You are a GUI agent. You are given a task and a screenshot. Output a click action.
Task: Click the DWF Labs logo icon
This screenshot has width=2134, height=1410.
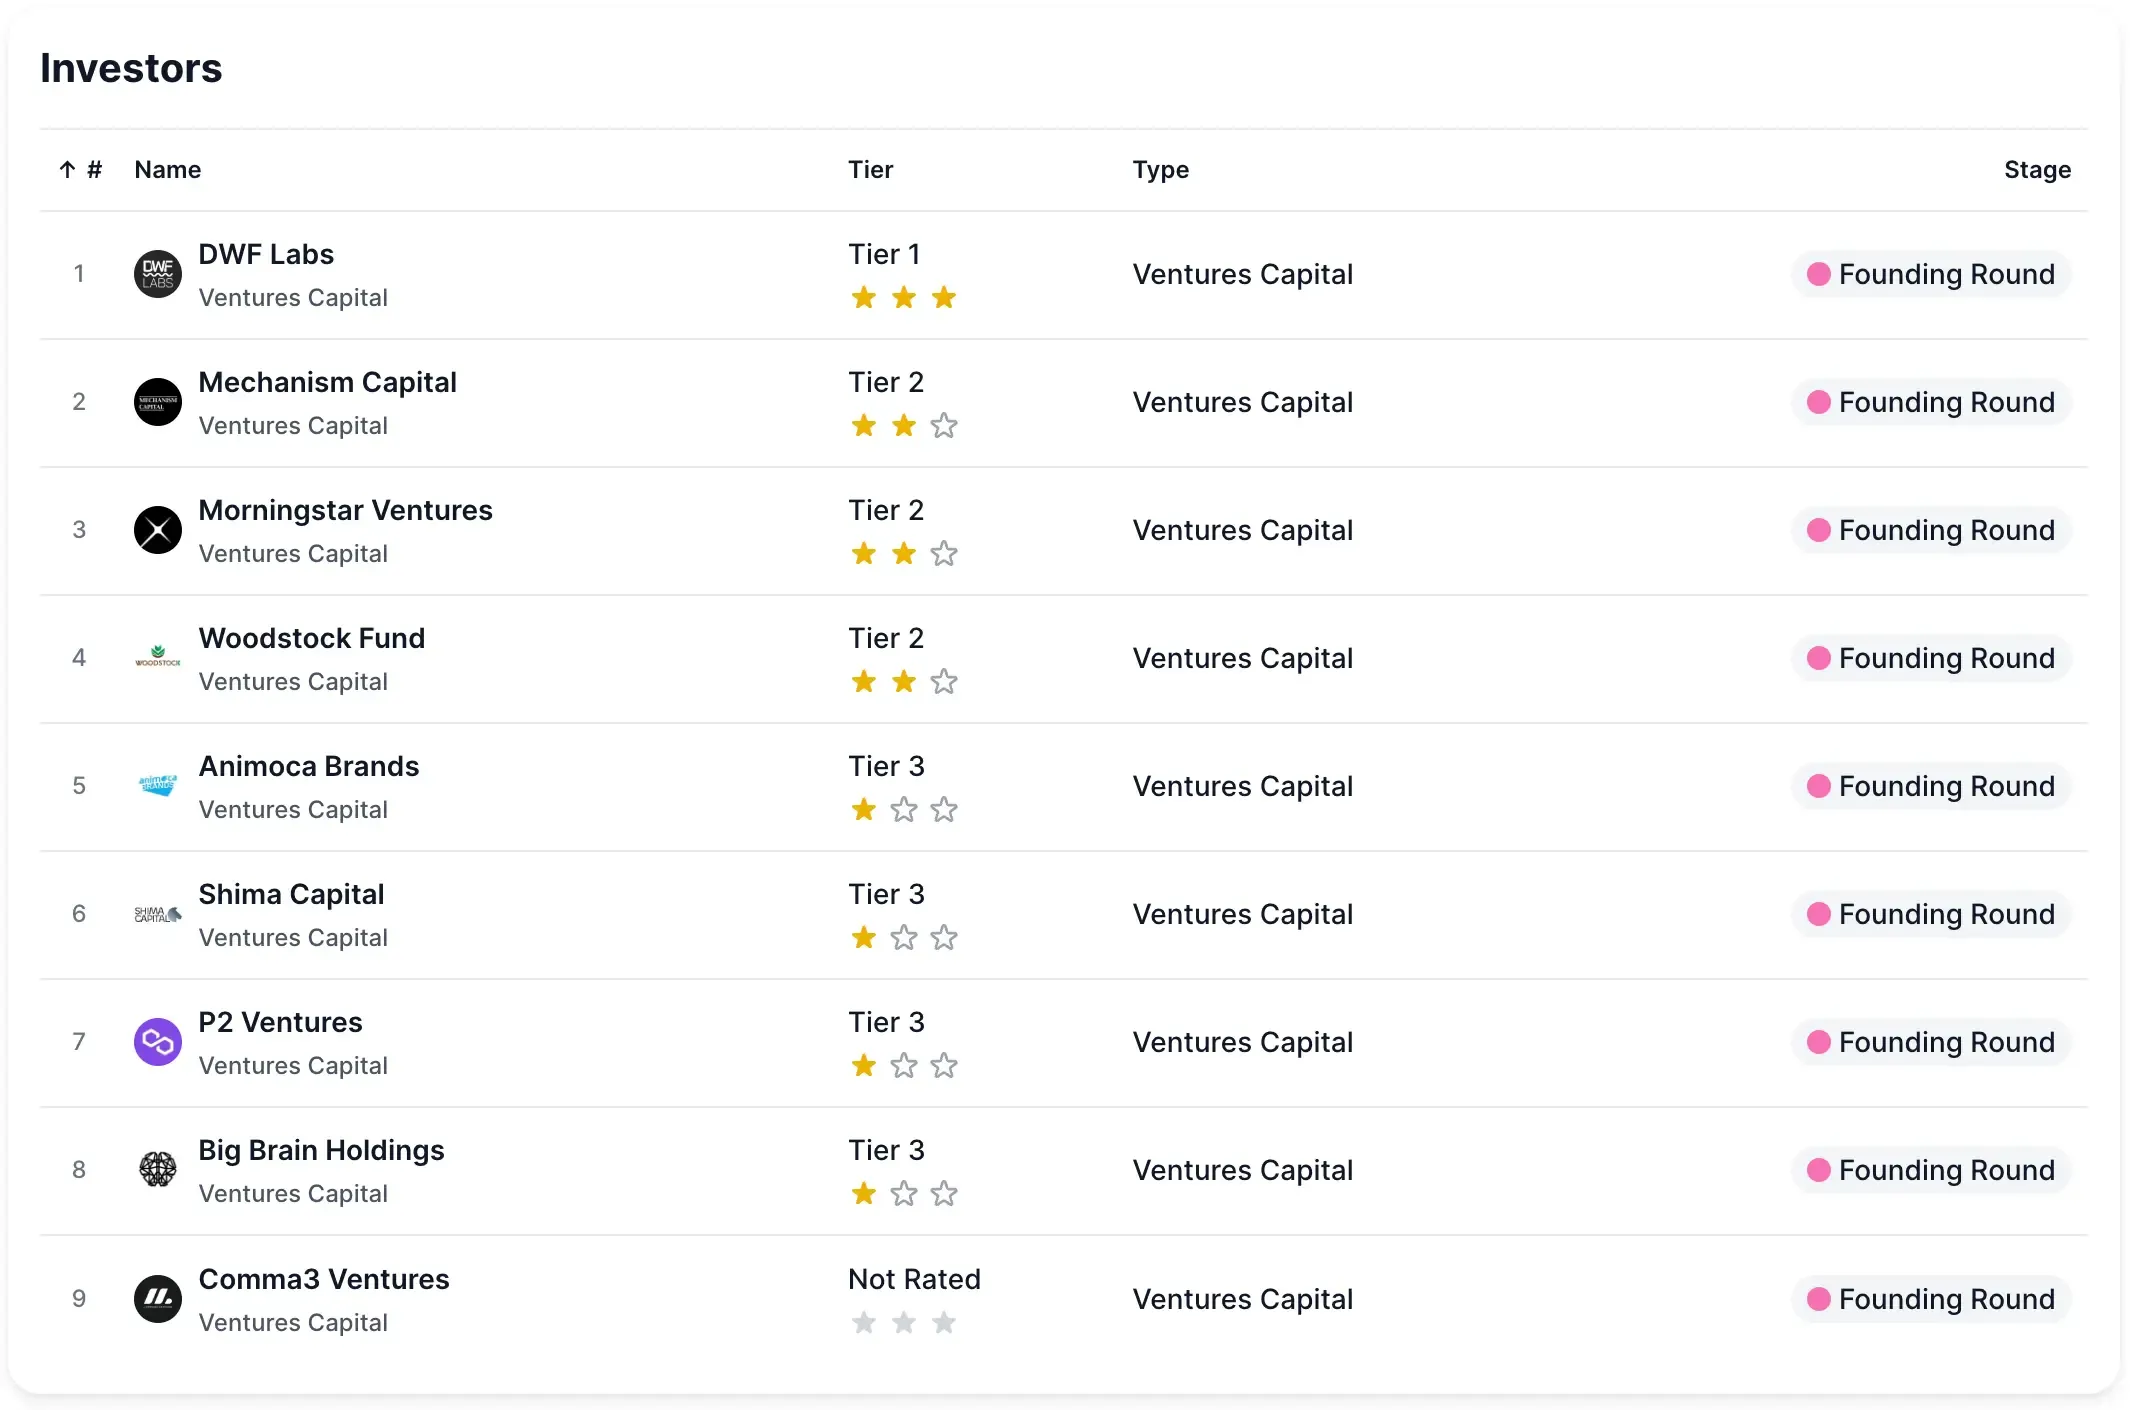(x=158, y=274)
